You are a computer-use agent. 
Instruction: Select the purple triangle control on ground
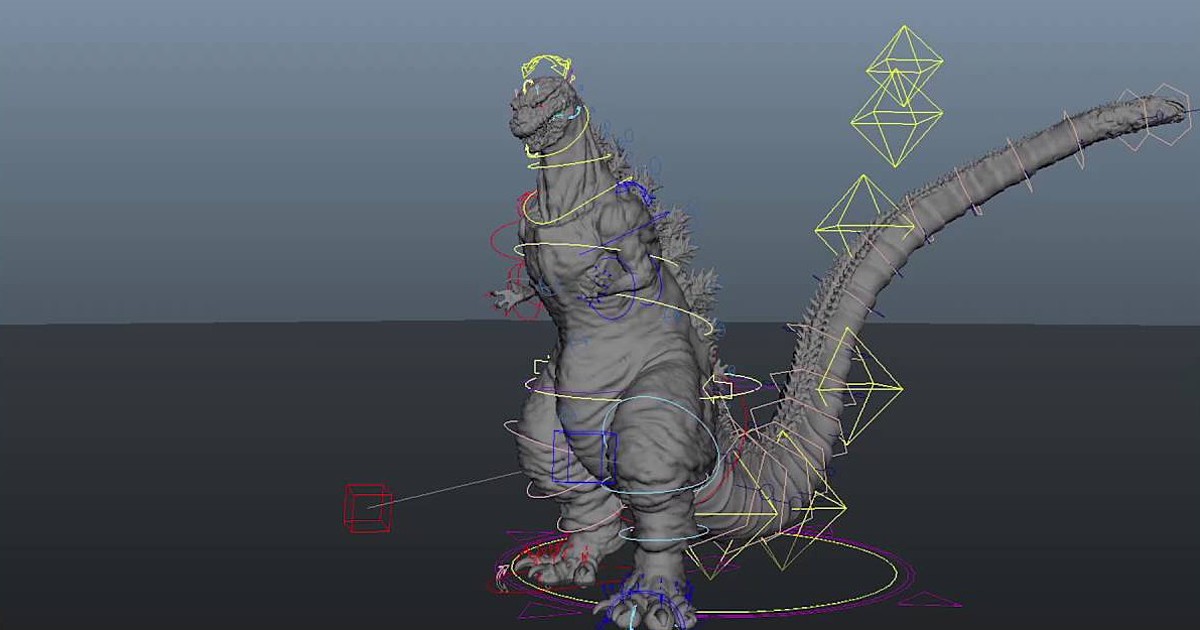click(x=930, y=600)
